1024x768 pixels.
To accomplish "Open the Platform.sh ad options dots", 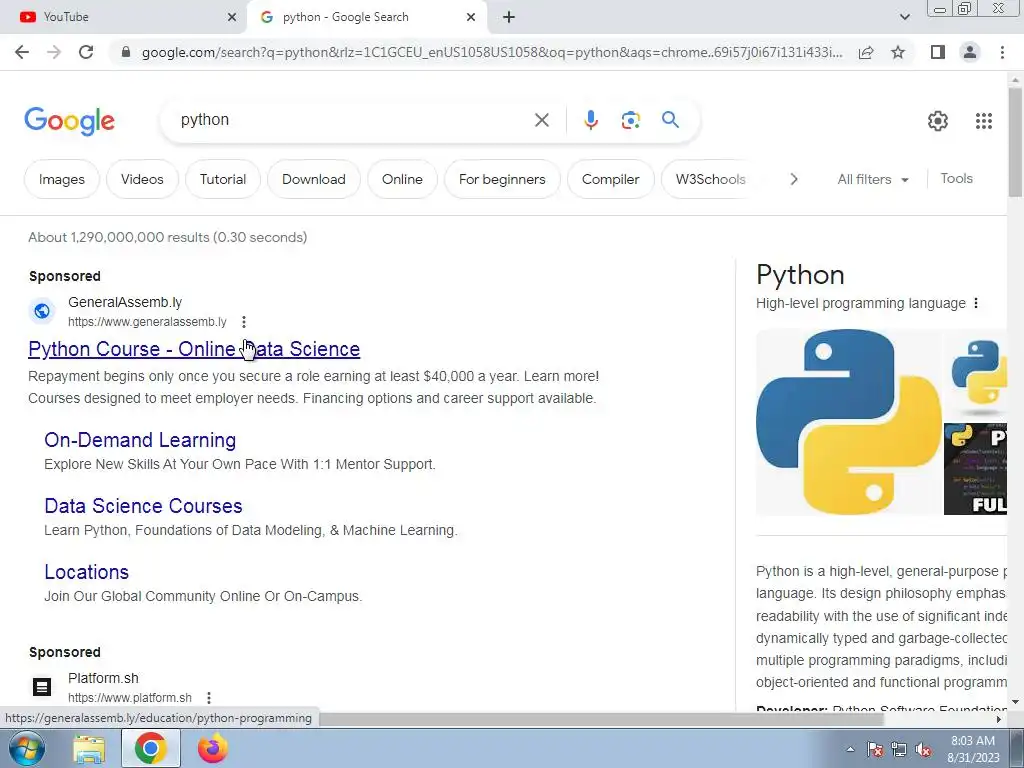I will point(209,698).
